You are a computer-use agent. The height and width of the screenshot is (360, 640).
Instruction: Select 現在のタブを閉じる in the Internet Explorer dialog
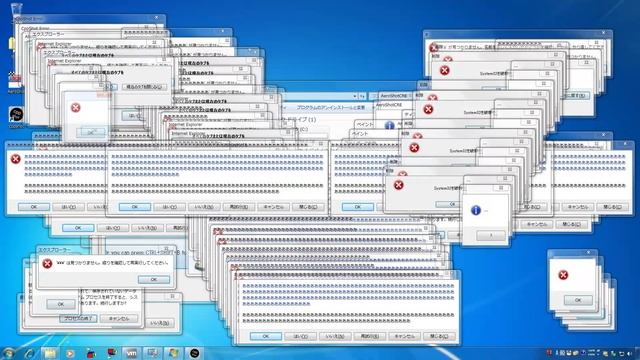pyautogui.click(x=144, y=87)
